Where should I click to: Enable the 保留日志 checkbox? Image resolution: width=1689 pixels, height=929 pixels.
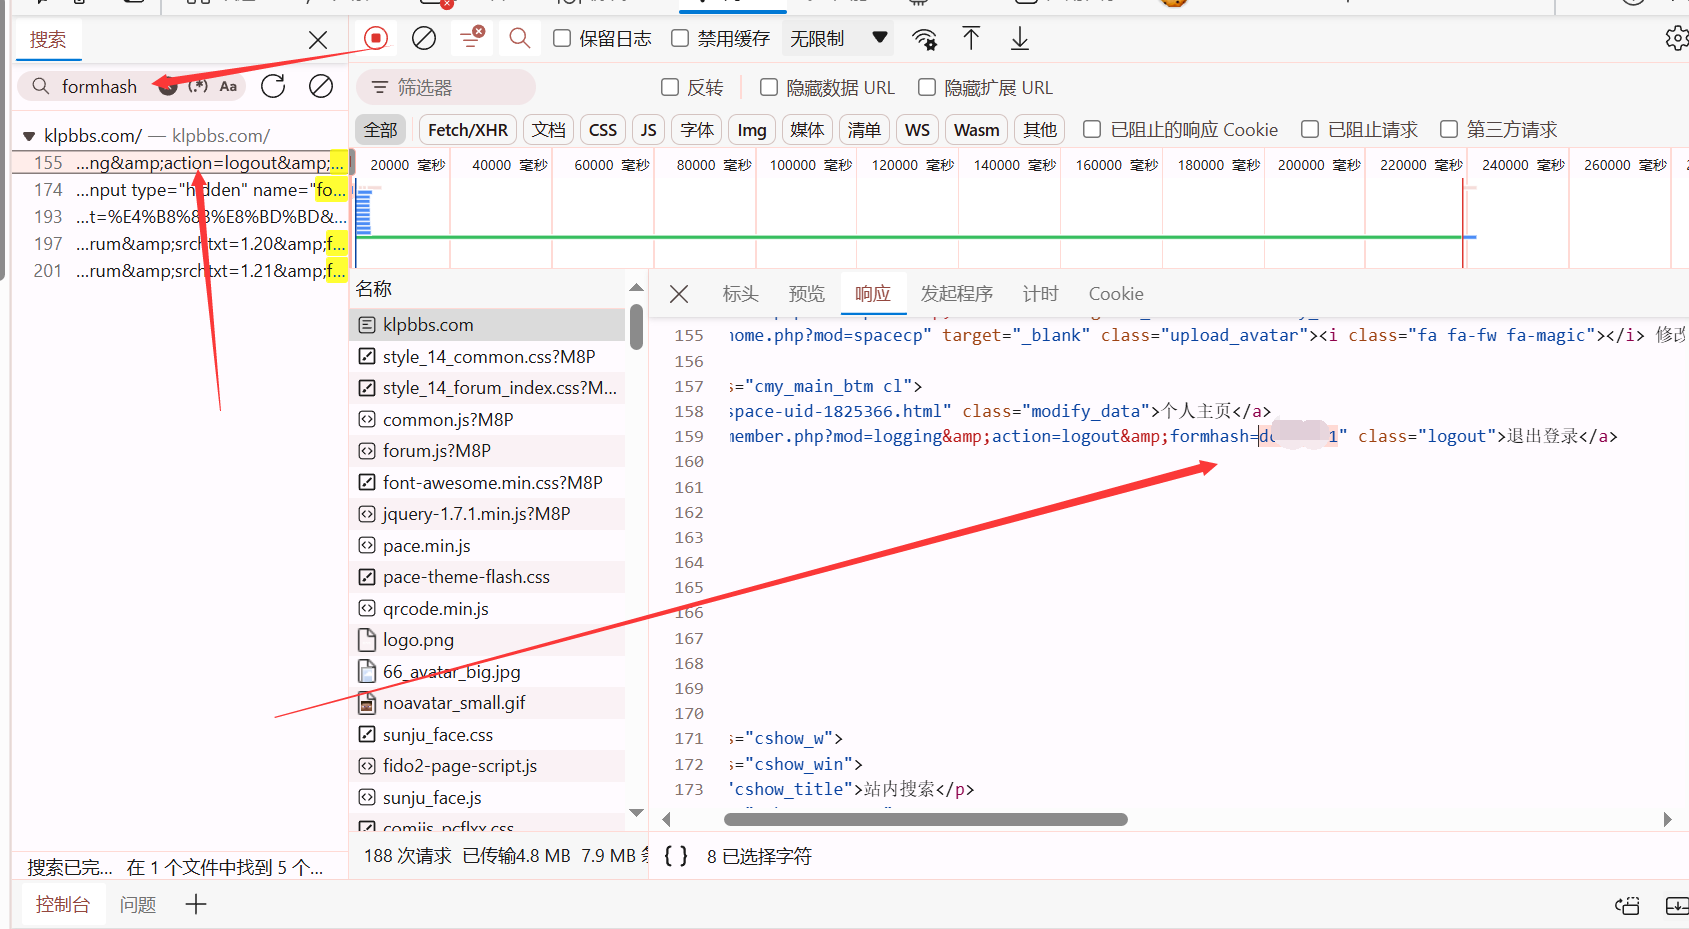click(x=562, y=38)
